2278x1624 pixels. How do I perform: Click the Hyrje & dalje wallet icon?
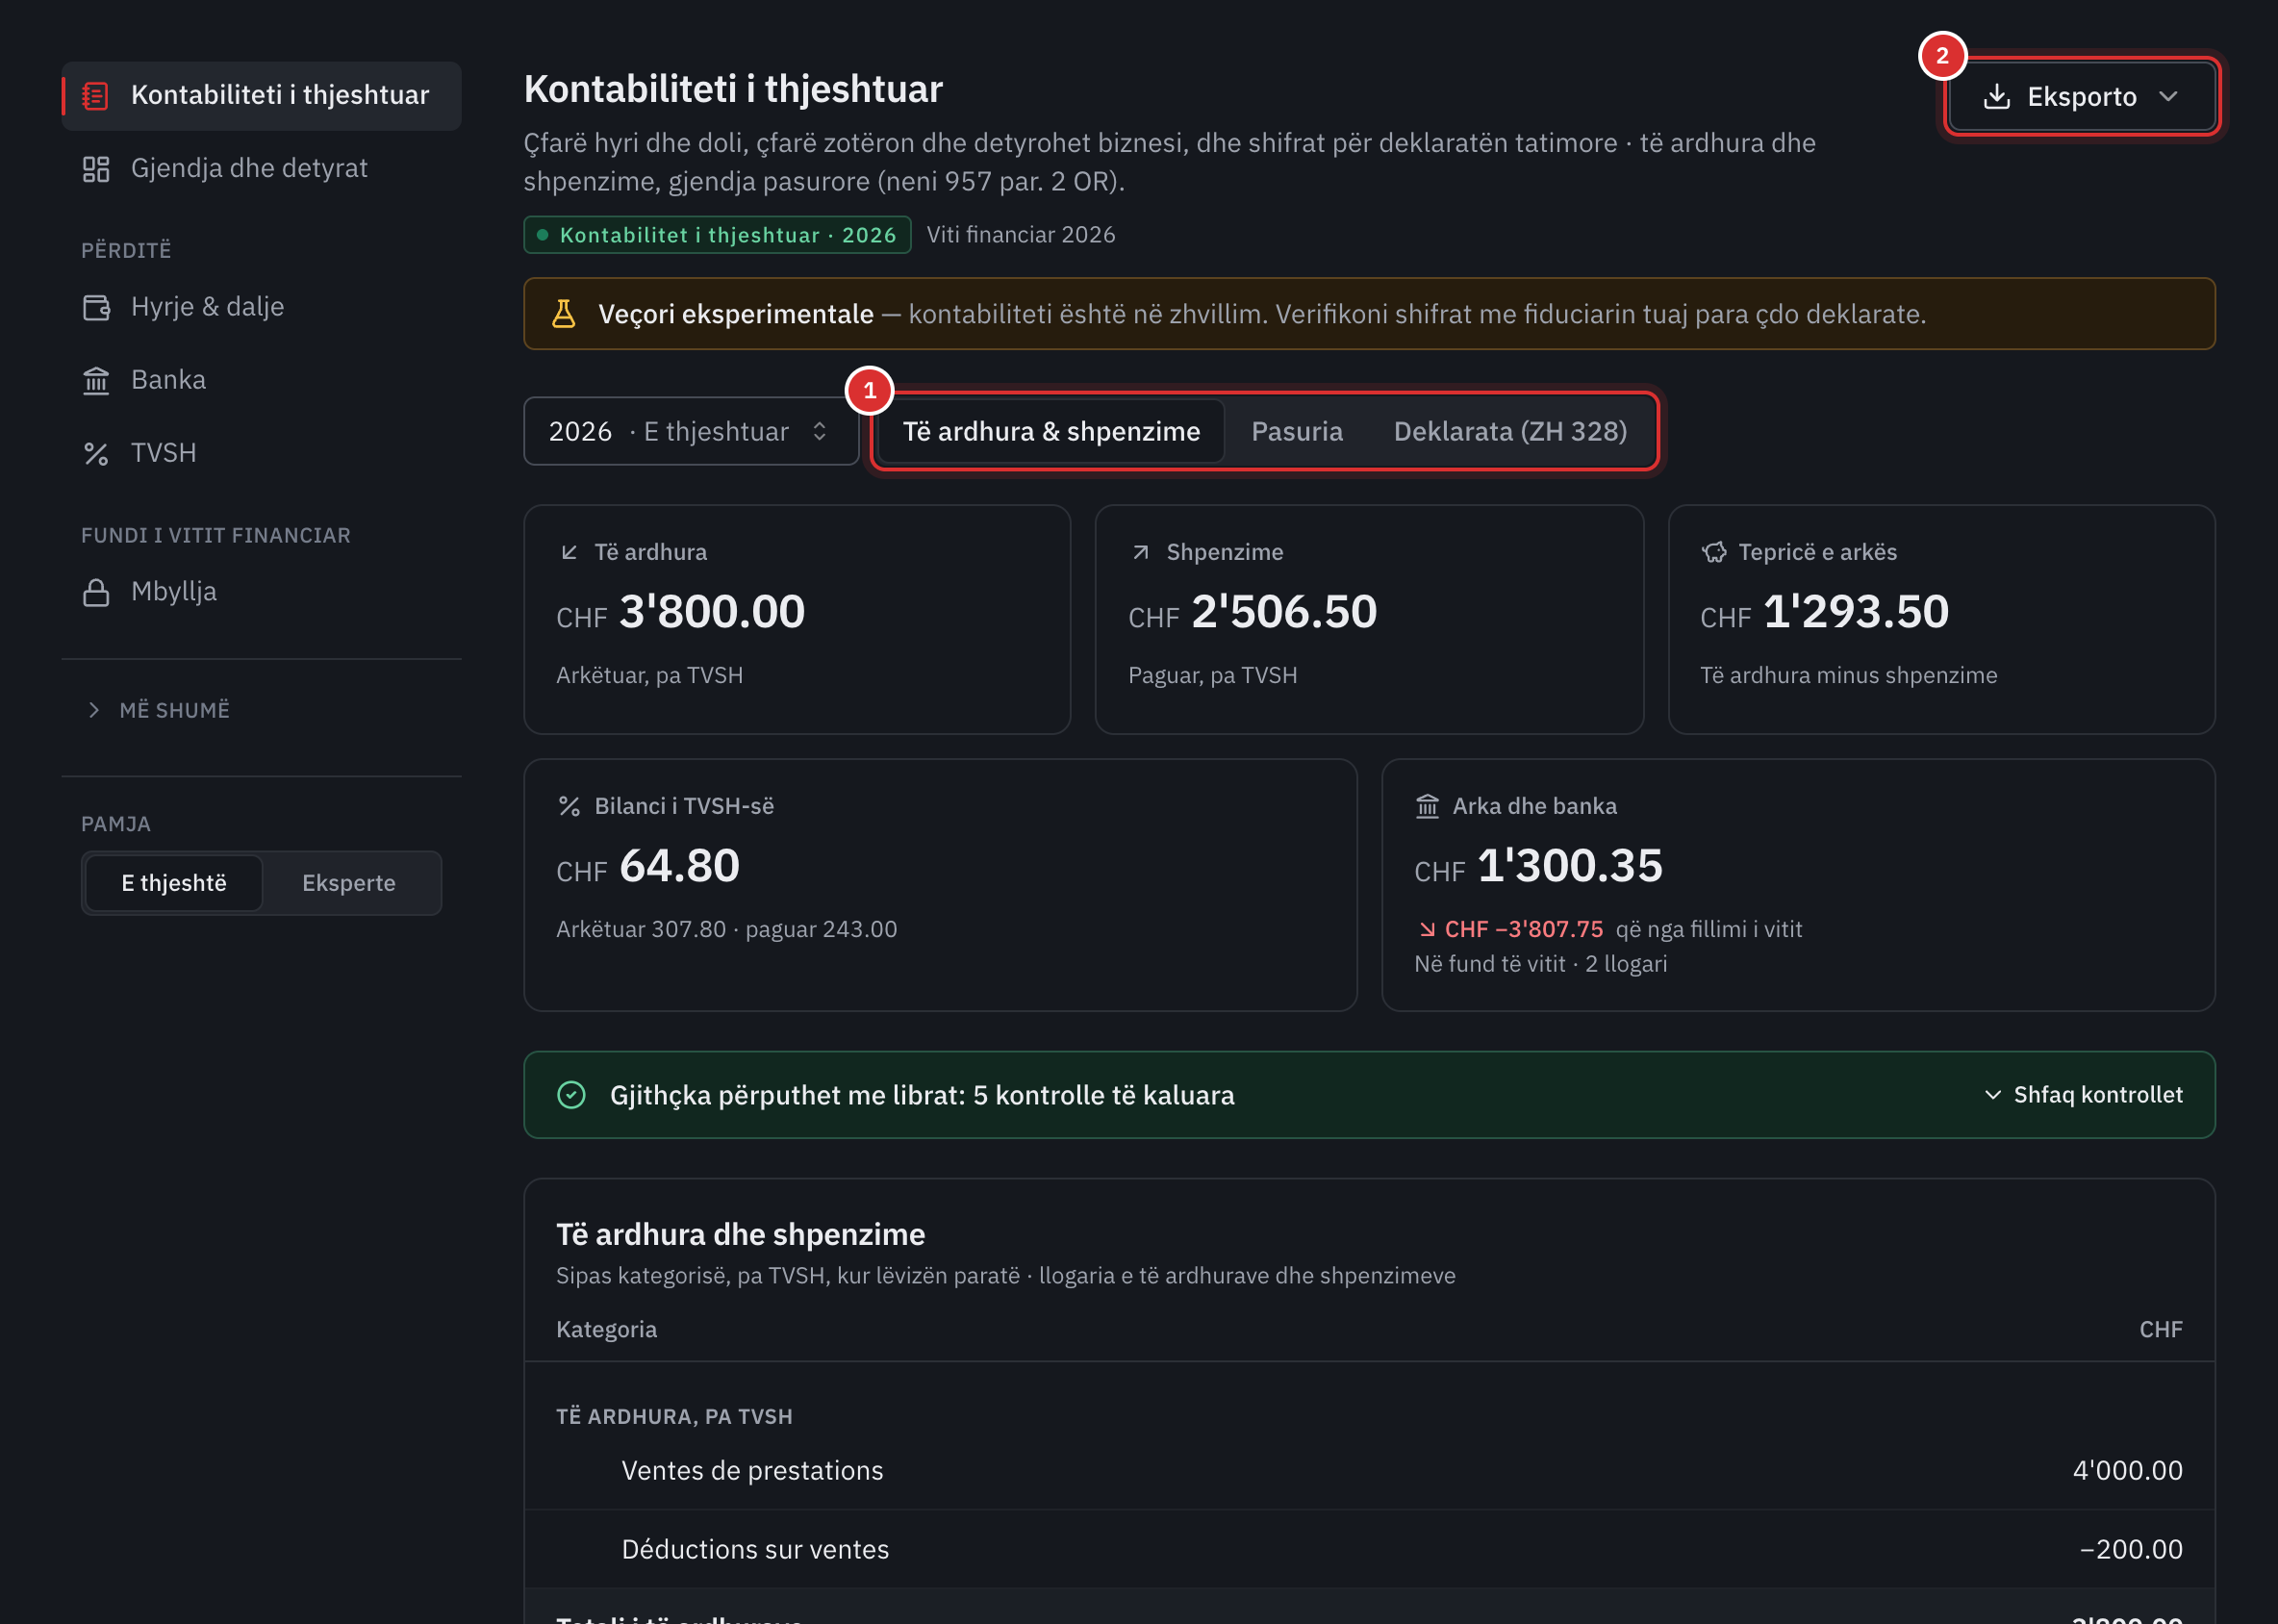(95, 307)
